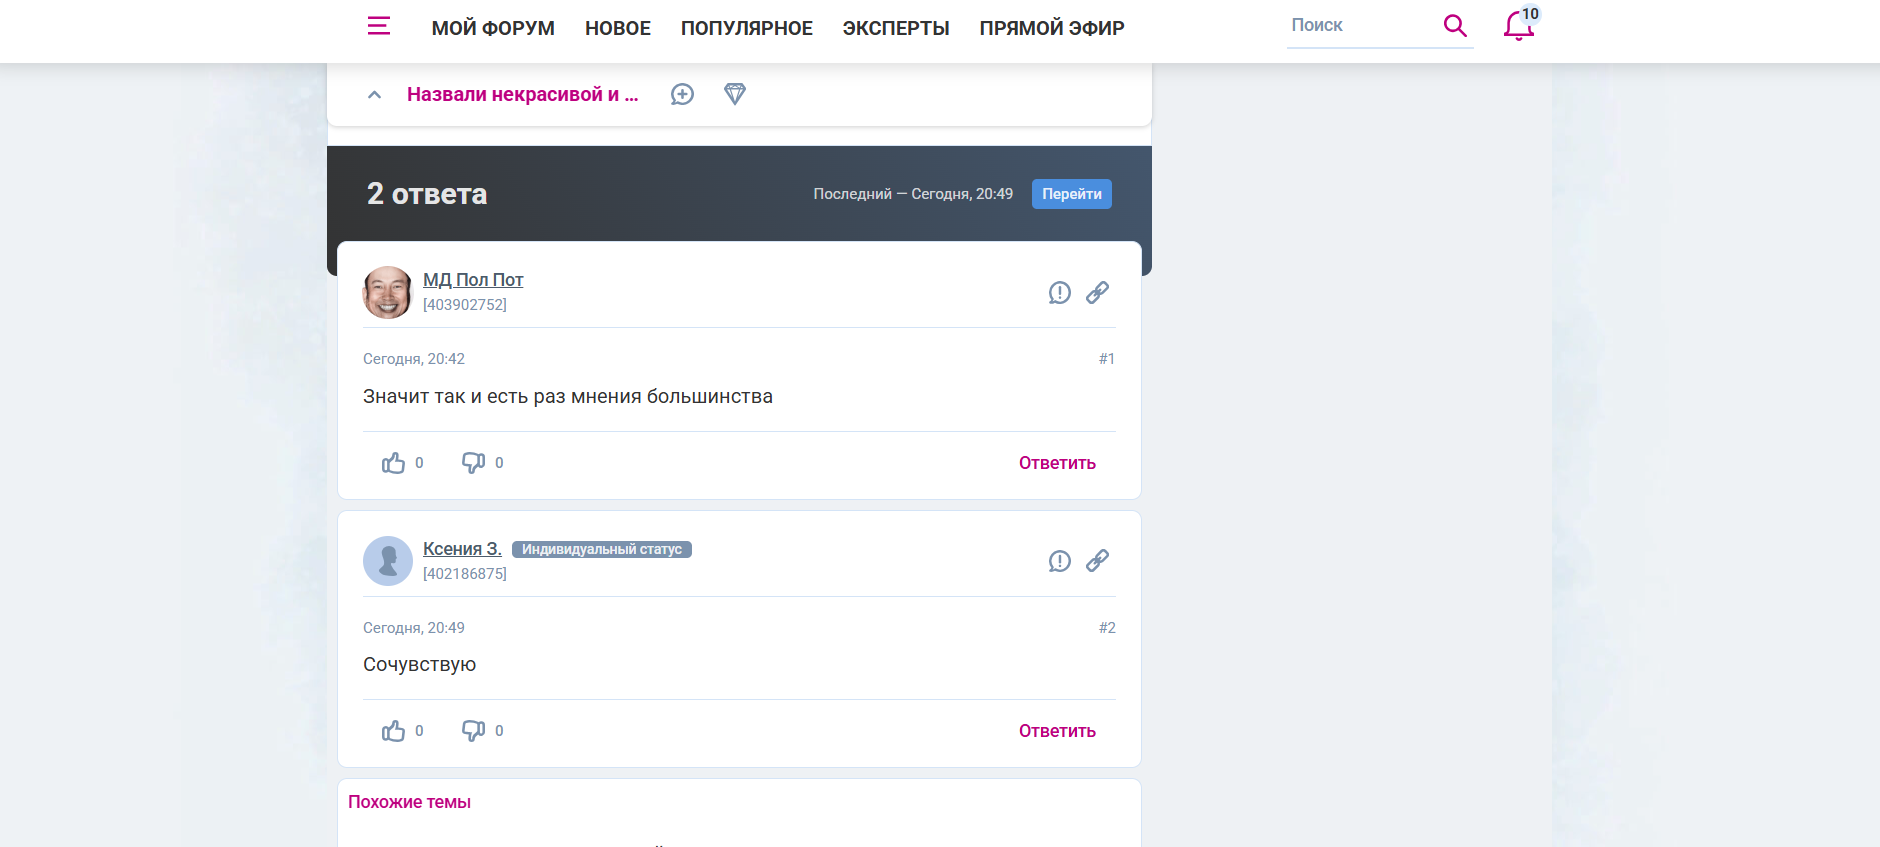Click МД Пол Пот's avatar photo
1880x847 pixels.
coord(388,292)
